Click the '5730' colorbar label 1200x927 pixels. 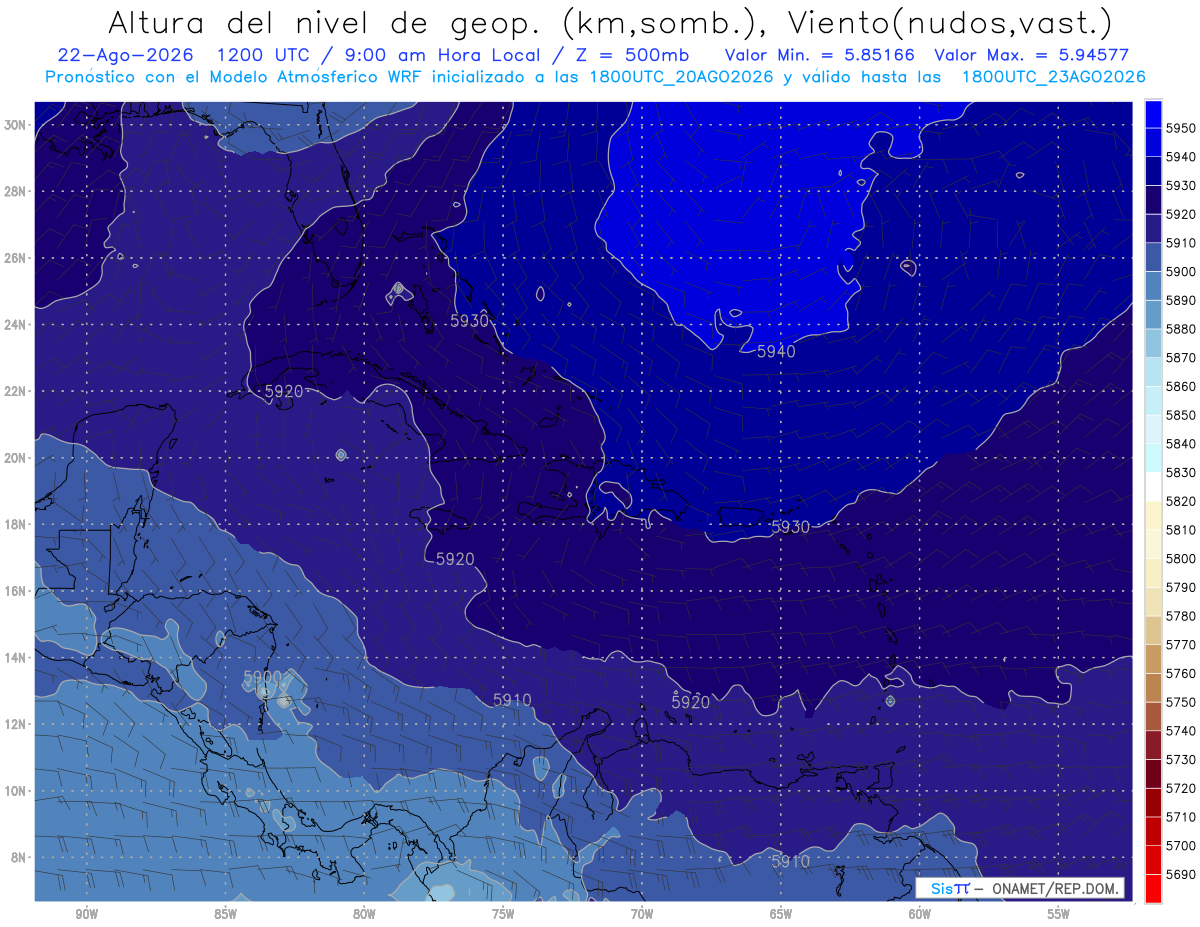pos(1180,760)
